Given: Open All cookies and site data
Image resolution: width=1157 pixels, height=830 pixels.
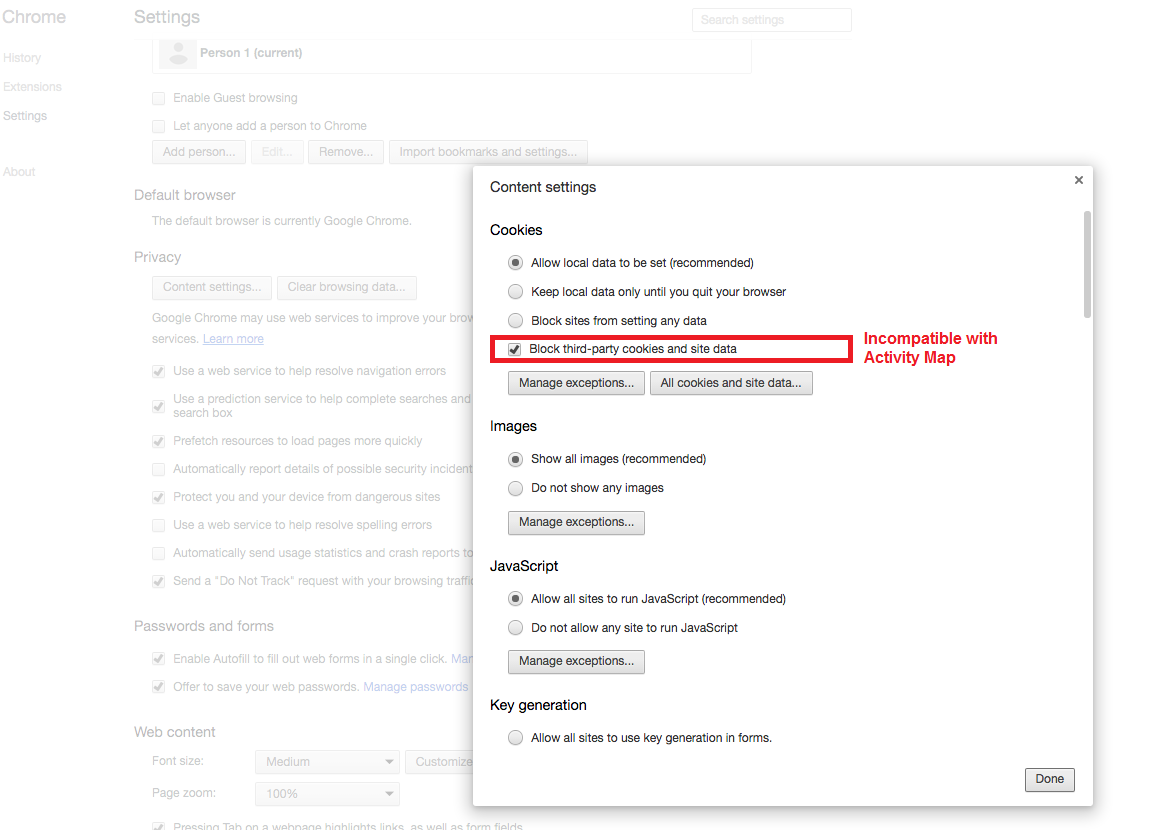Looking at the screenshot, I should 731,383.
